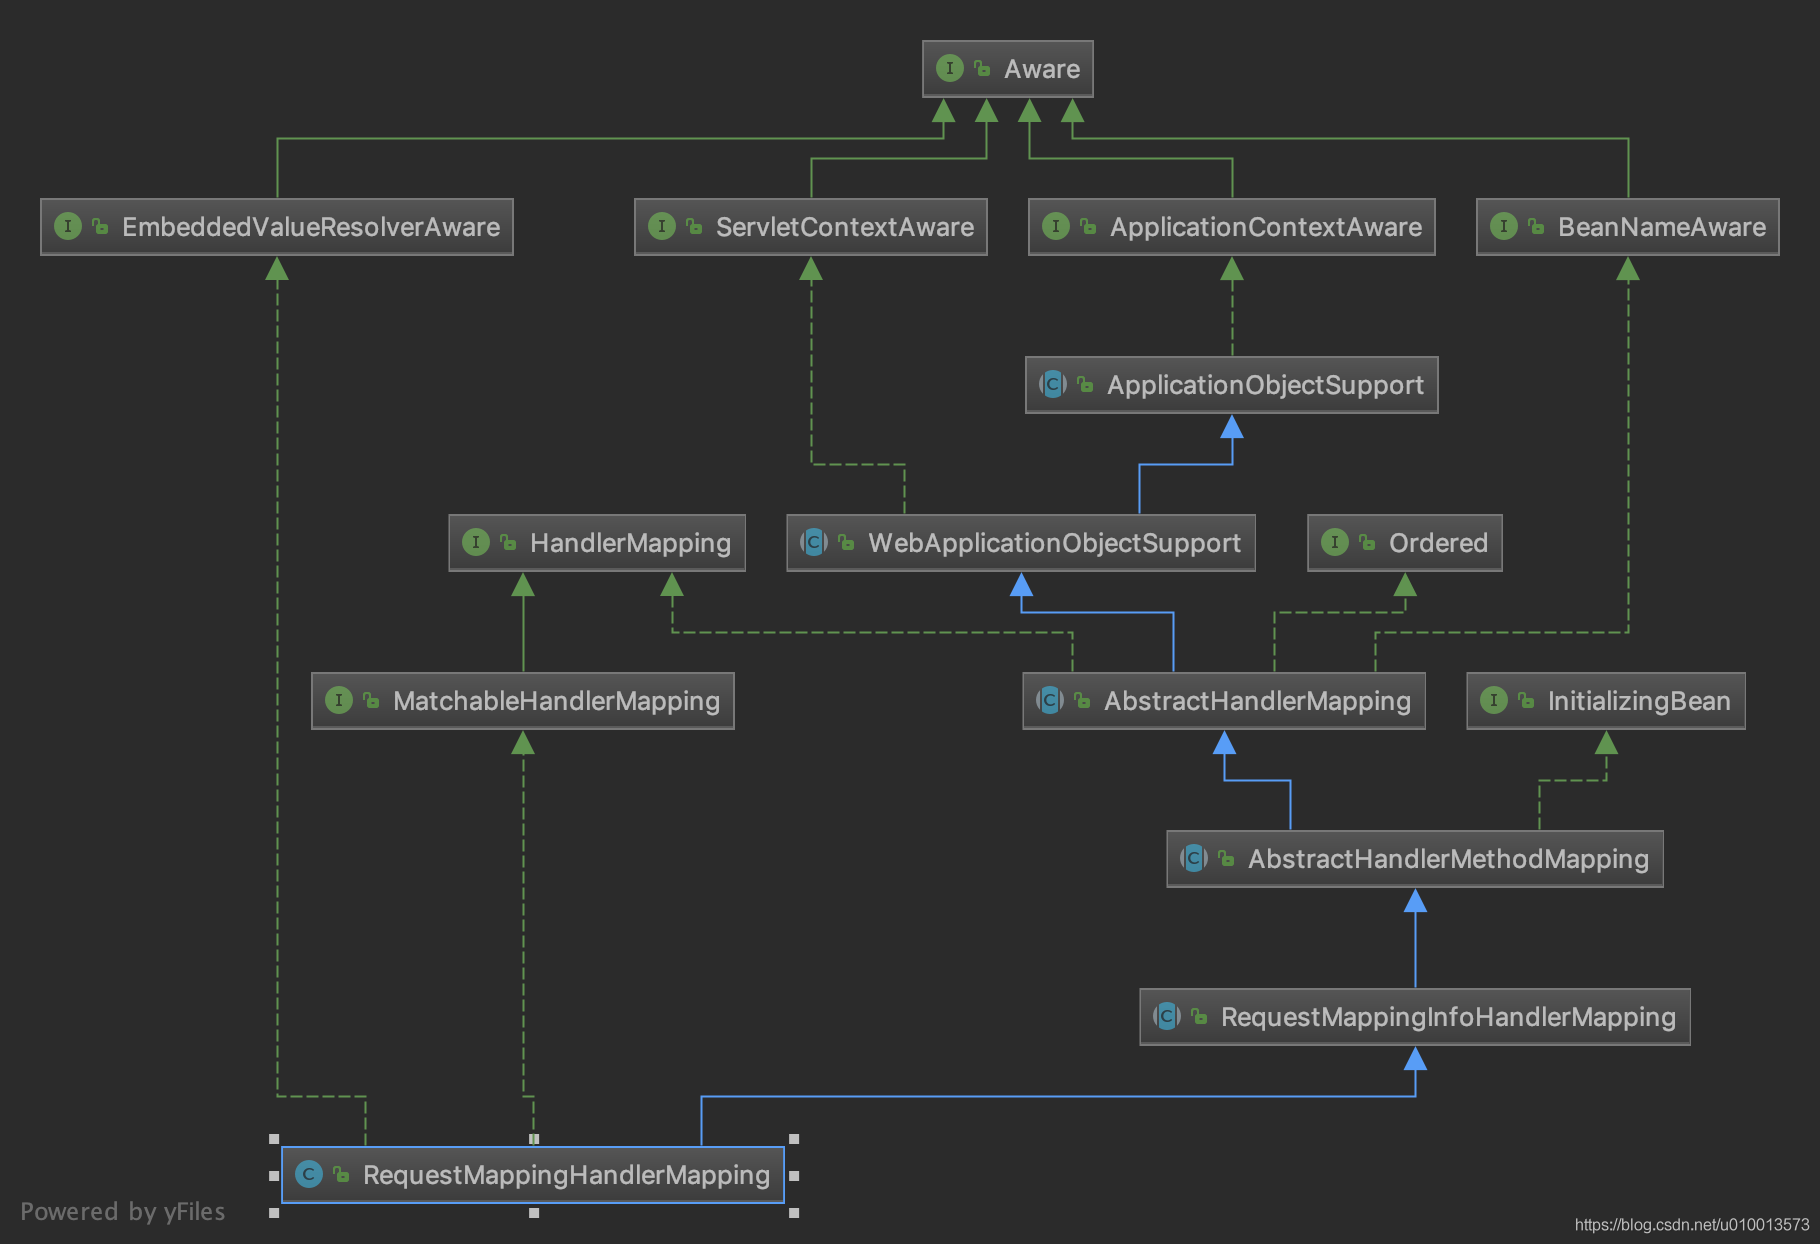Open the blog.csdn.net watermark link
1820x1244 pixels.
1691,1225
